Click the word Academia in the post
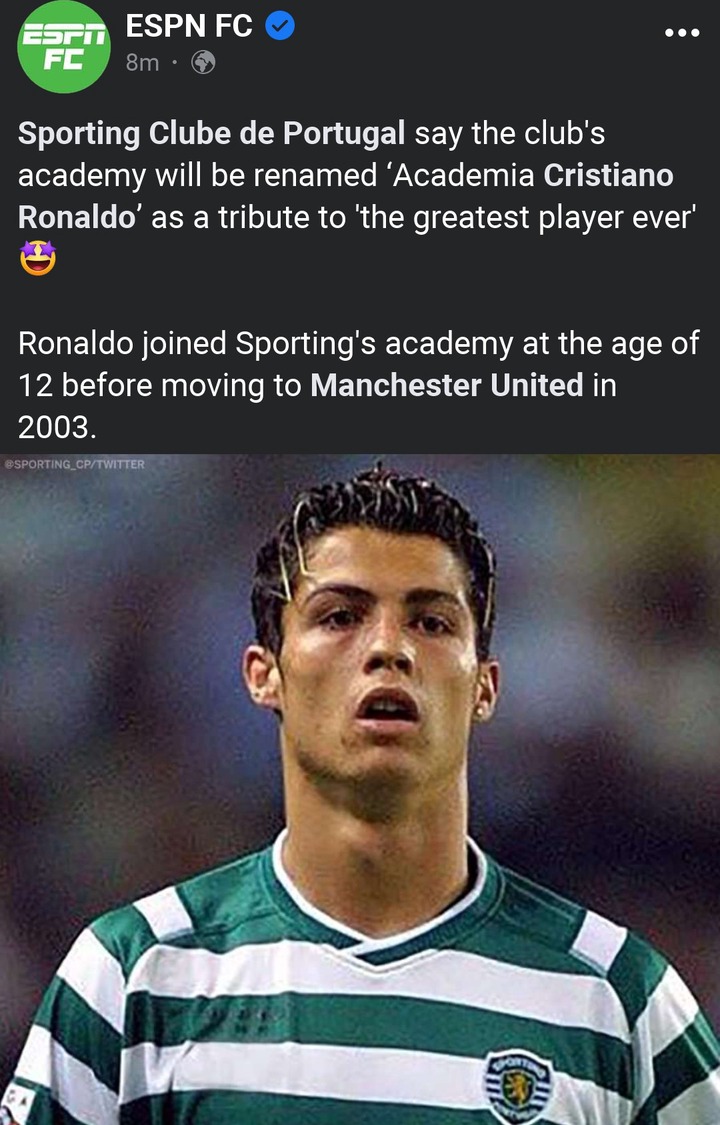 tap(463, 175)
